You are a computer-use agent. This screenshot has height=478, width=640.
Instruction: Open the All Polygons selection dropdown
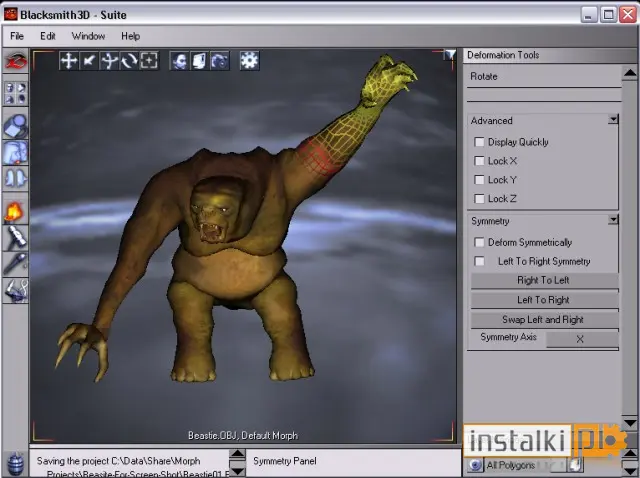tap(524, 465)
